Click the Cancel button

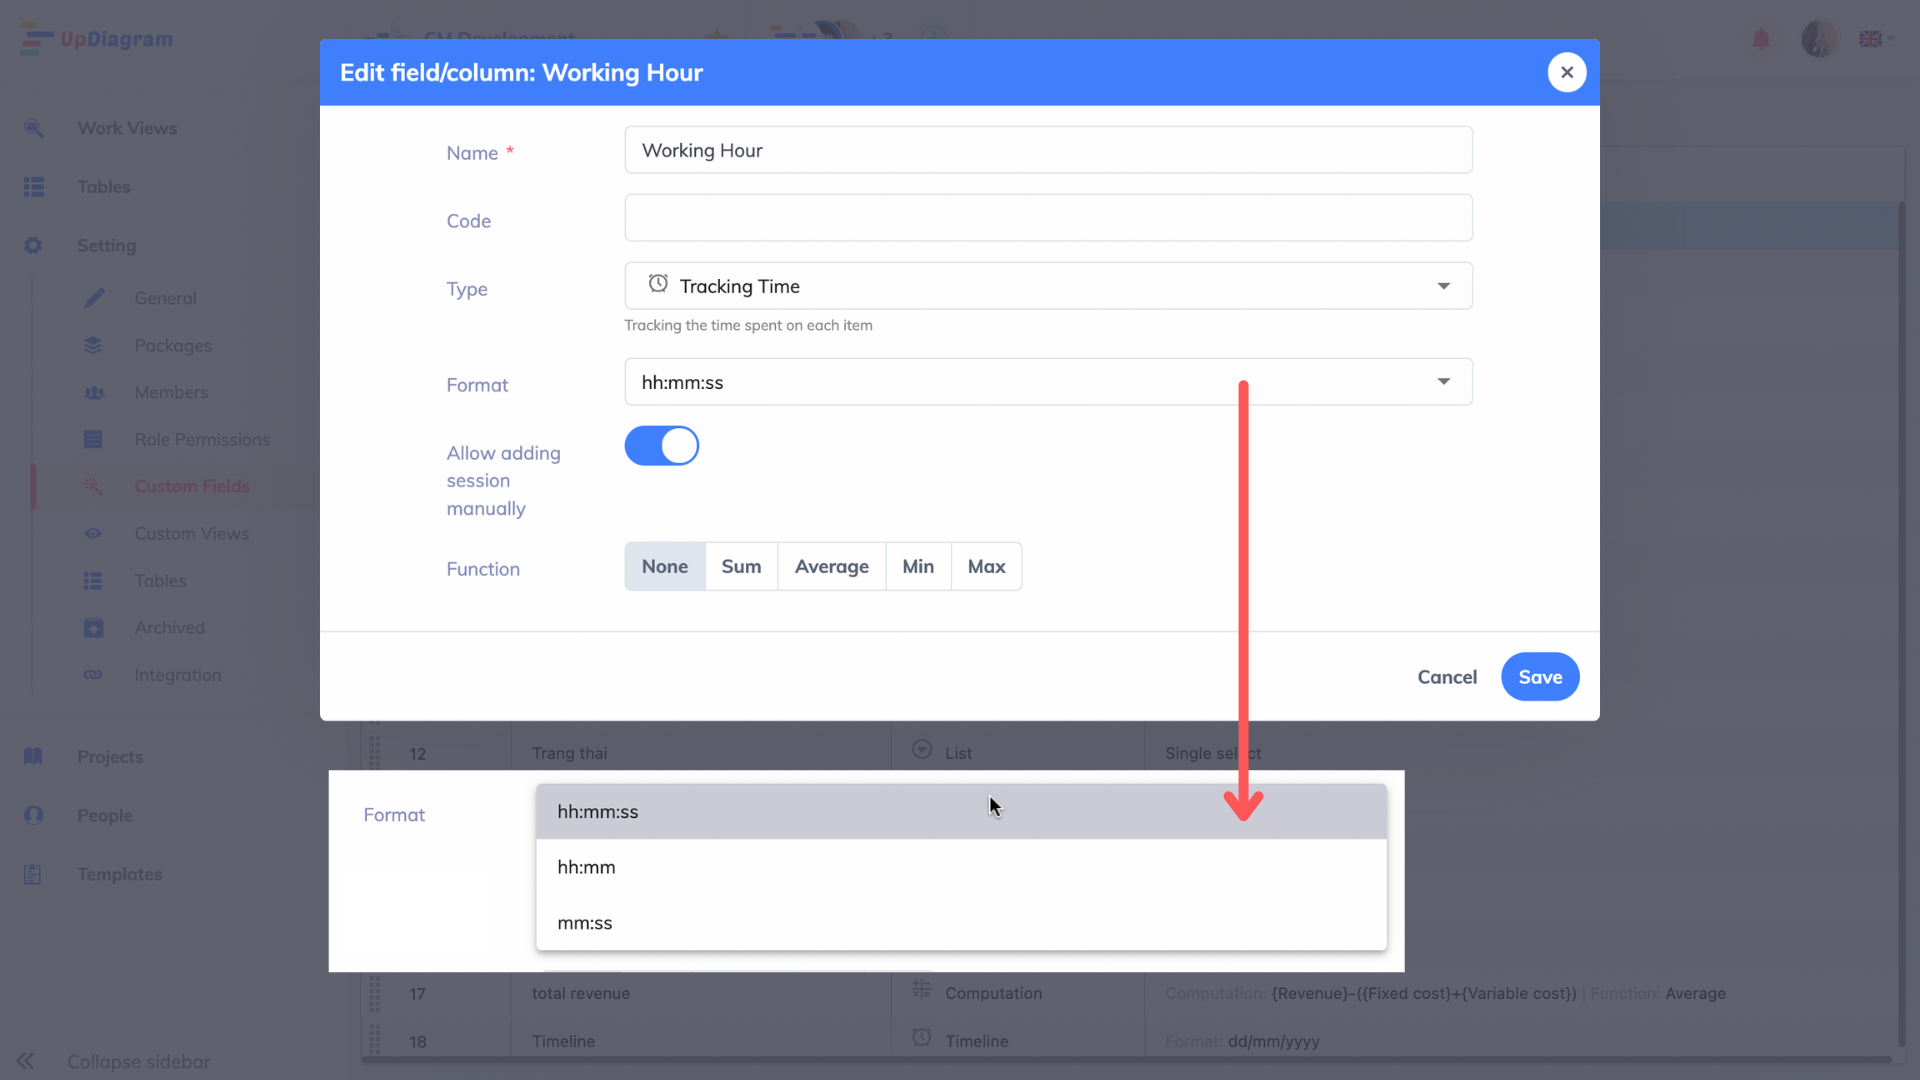tap(1446, 677)
